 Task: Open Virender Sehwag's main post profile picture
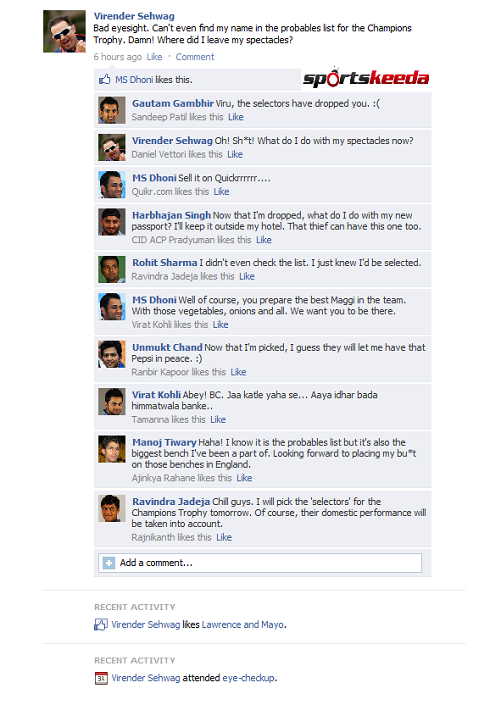pos(64,31)
